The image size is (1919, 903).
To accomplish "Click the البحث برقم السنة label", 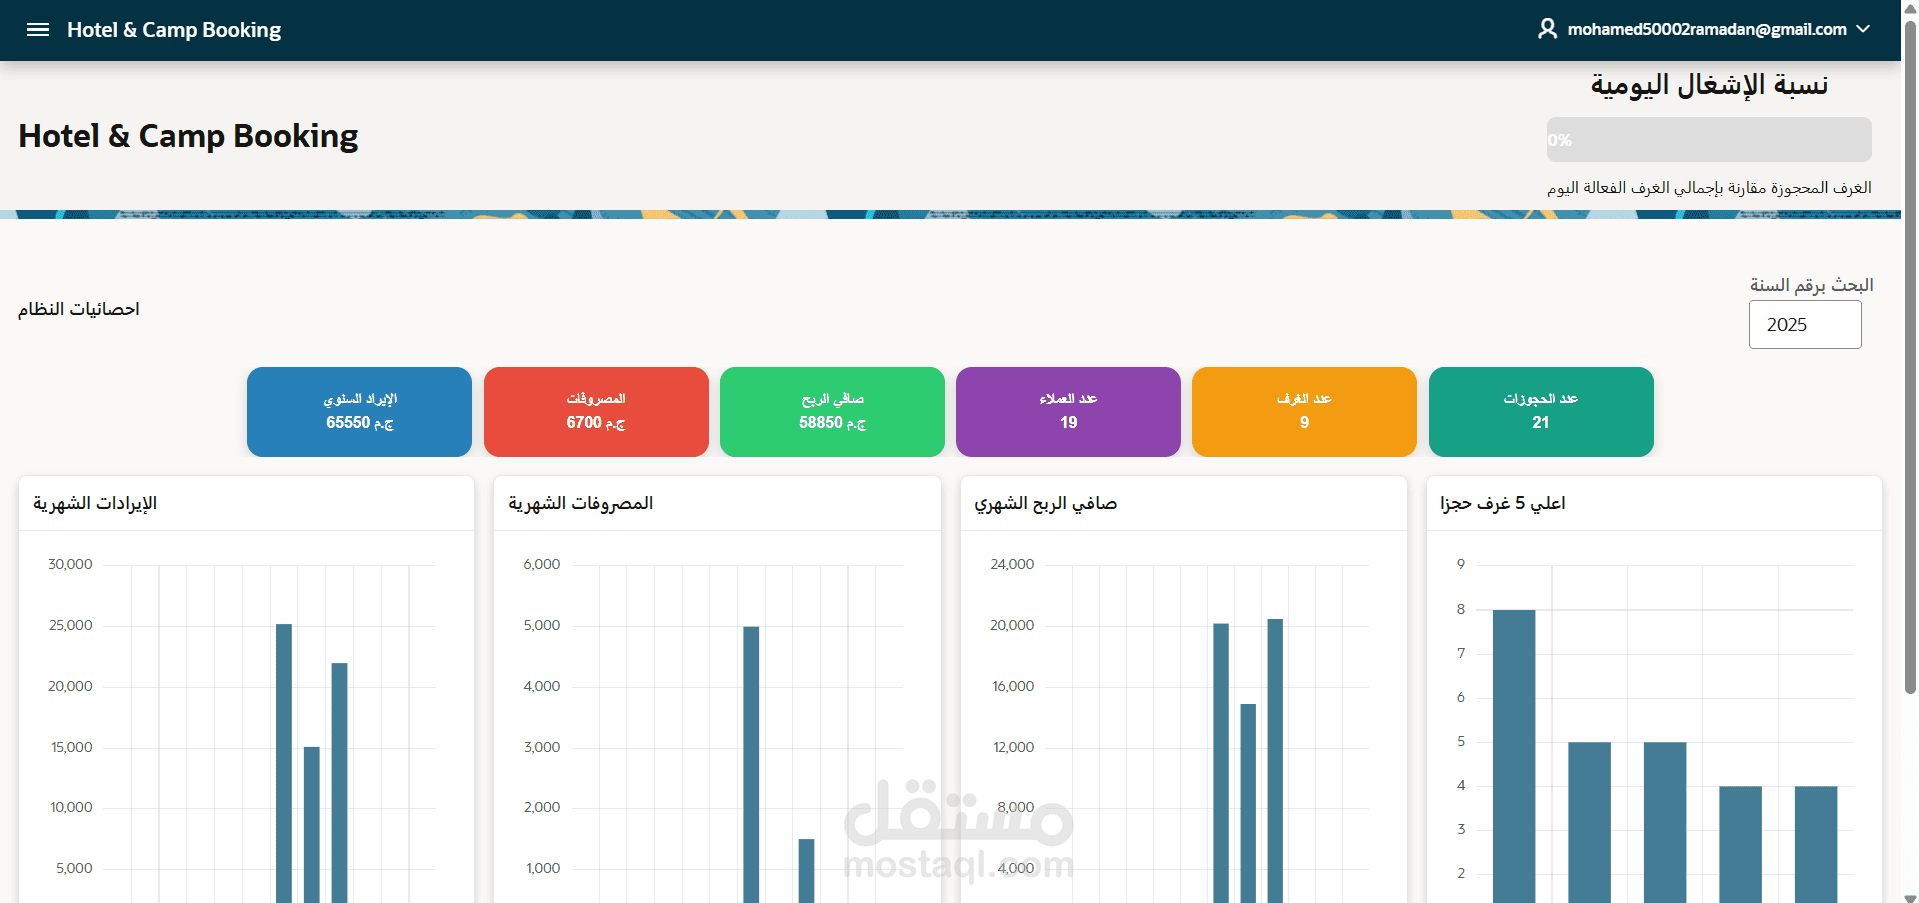I will pyautogui.click(x=1811, y=285).
